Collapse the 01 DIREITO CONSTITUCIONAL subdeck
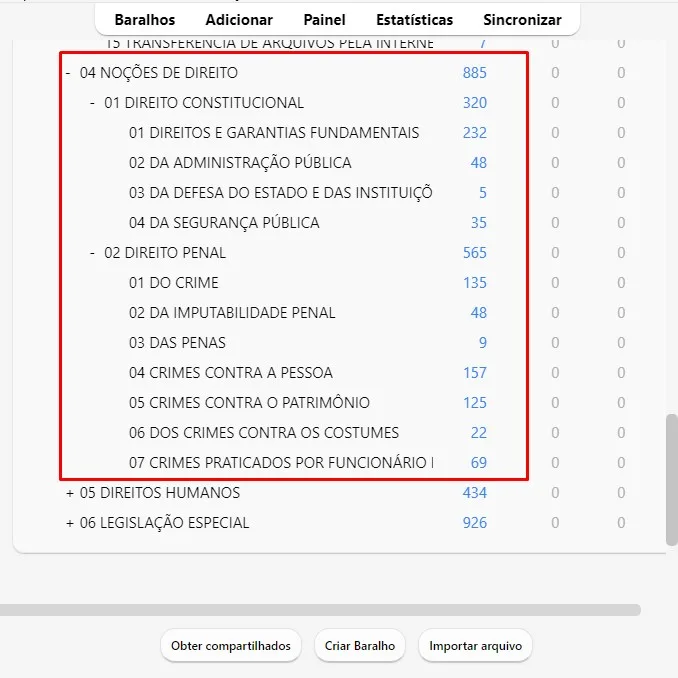Screen dimensions: 678x678 pos(92,103)
